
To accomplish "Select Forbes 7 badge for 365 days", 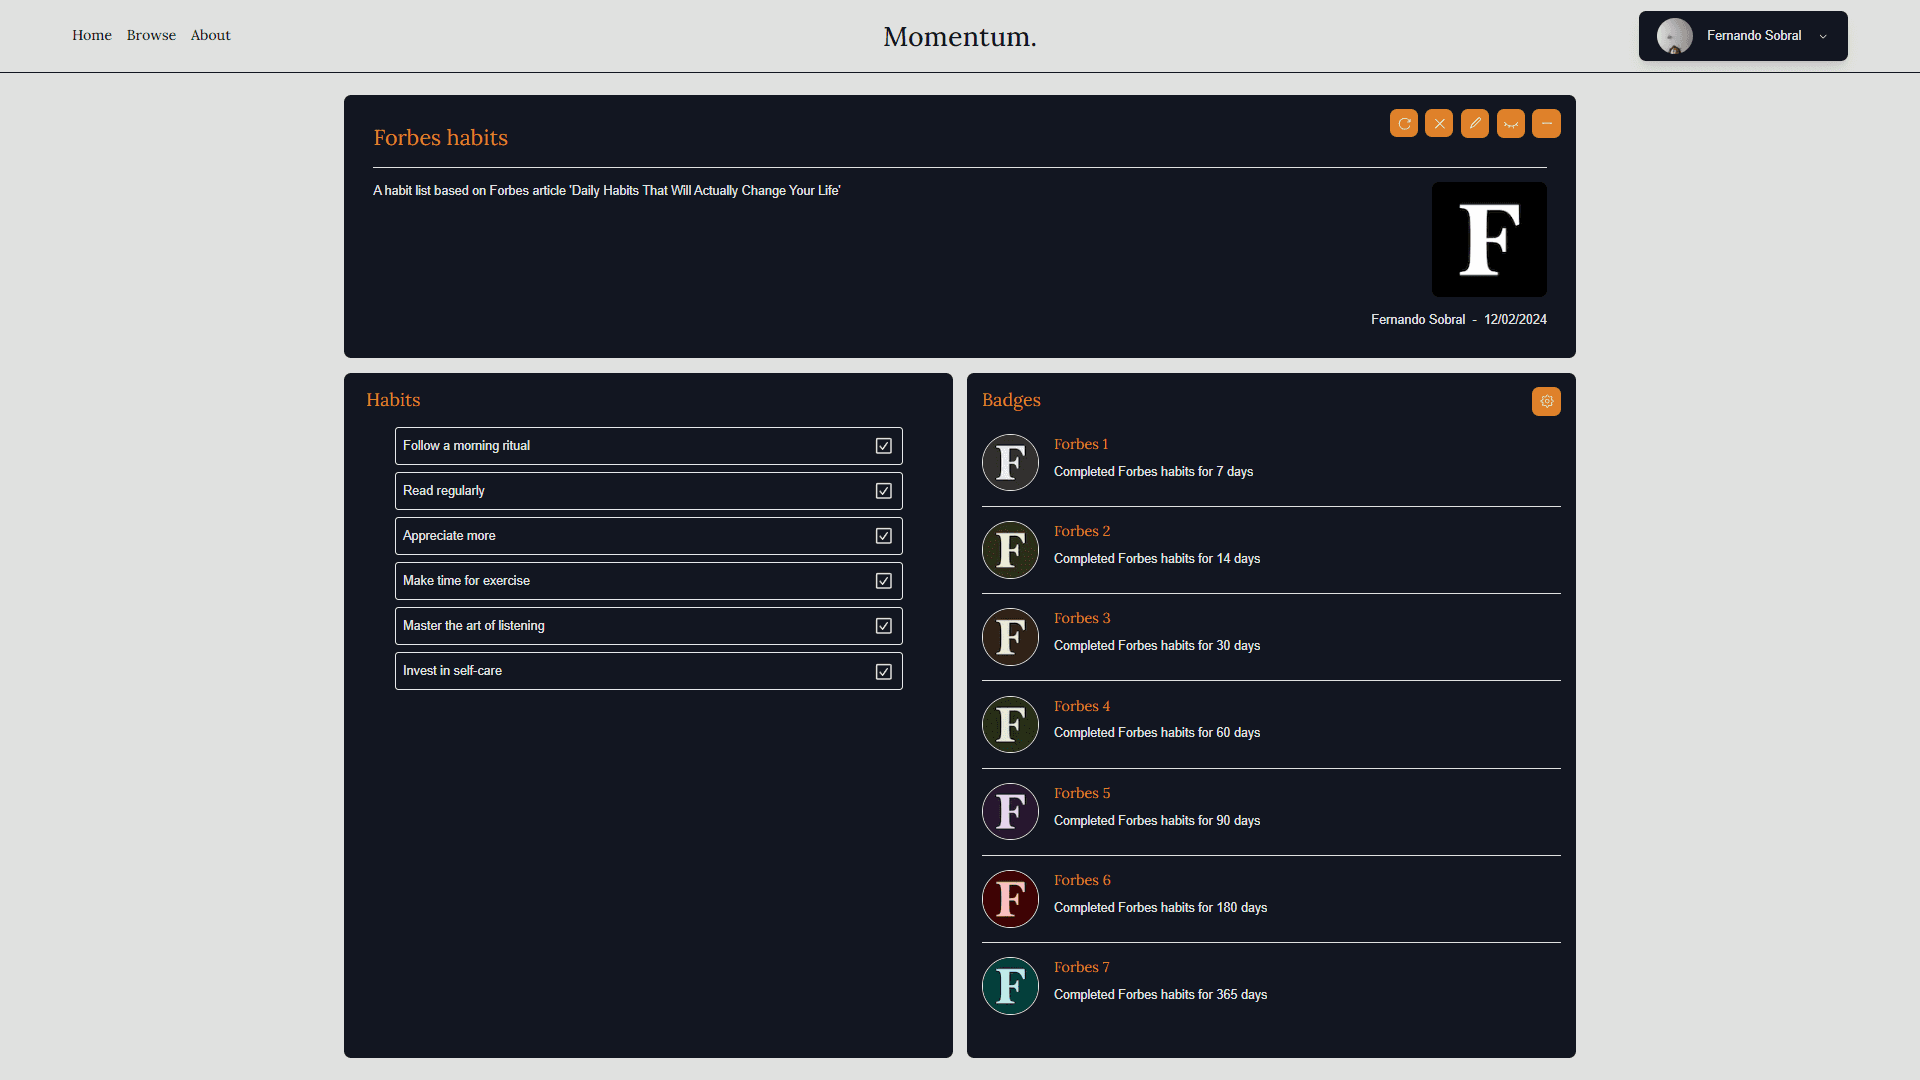I will coord(1010,986).
